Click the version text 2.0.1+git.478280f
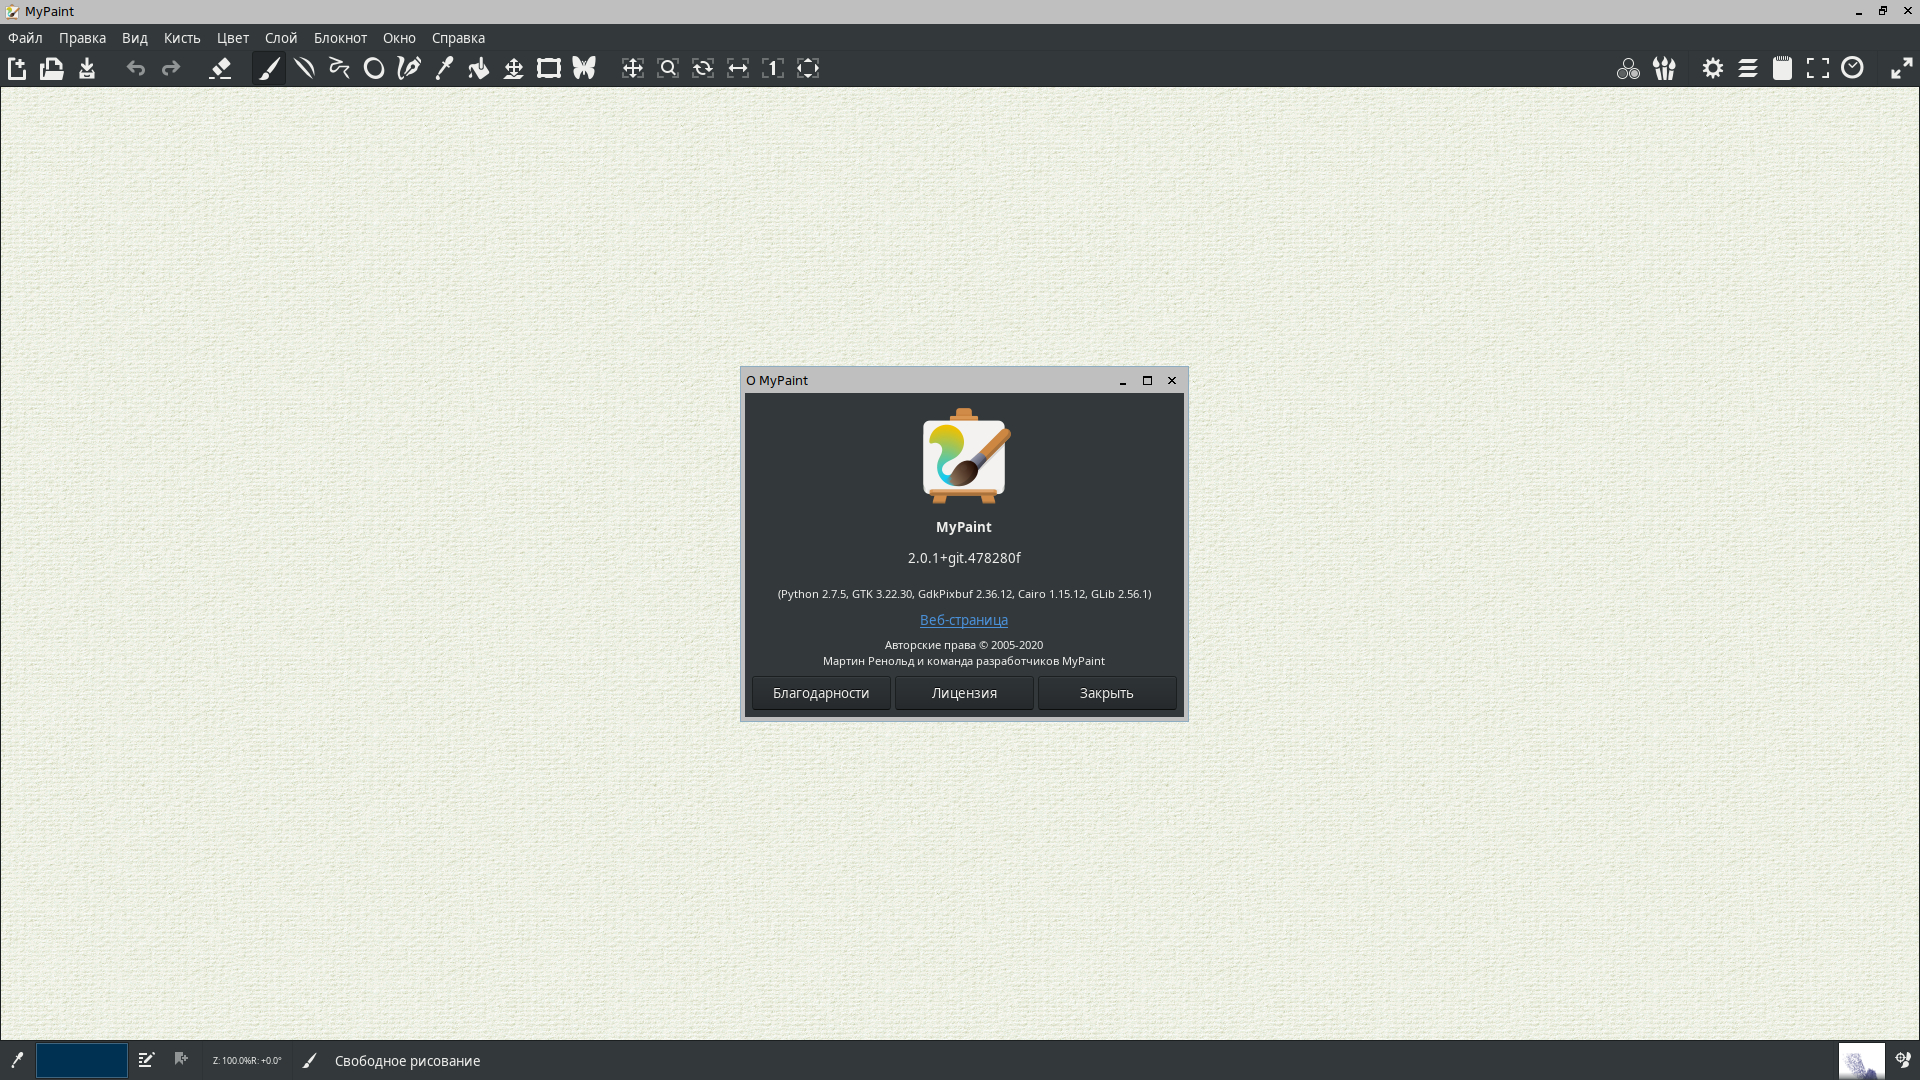1920x1080 pixels. click(x=964, y=558)
